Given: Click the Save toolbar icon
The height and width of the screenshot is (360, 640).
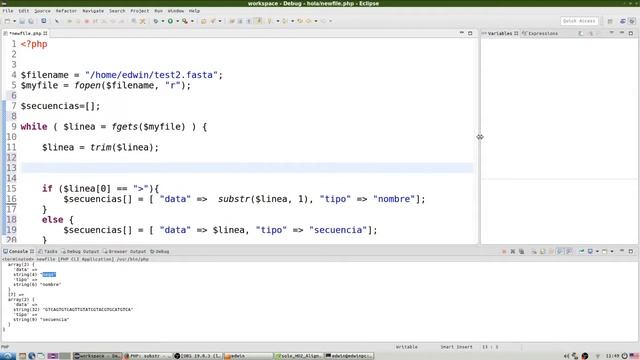Looking at the screenshot, I should tap(22, 21).
